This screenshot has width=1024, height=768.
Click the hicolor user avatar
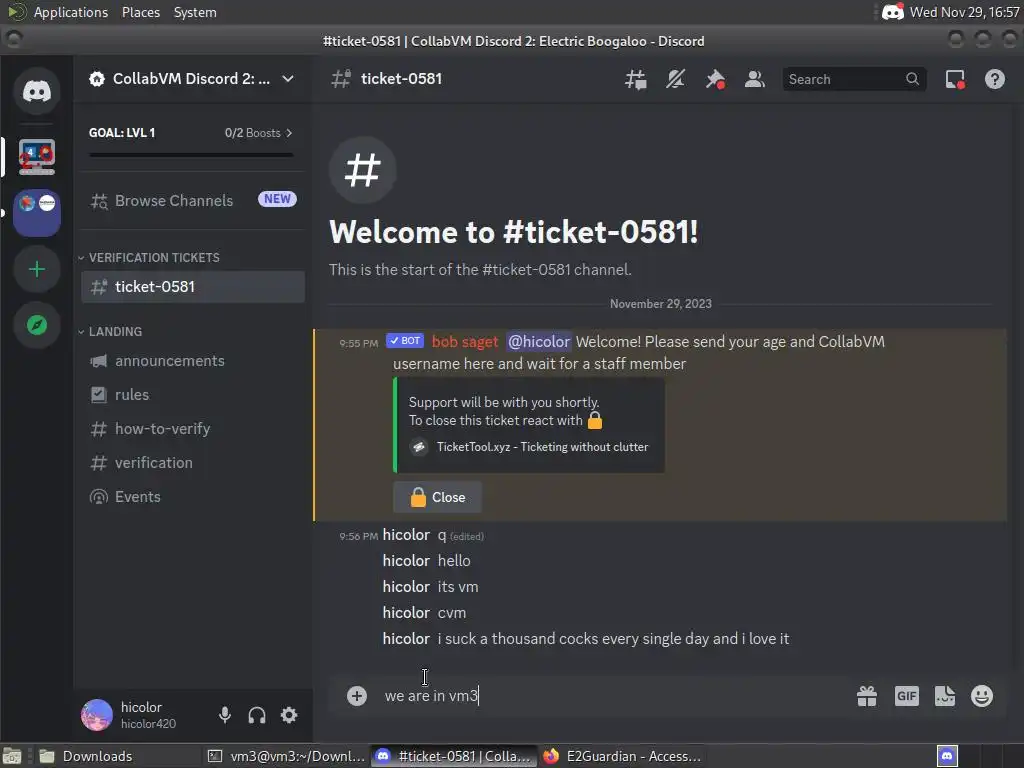point(97,714)
